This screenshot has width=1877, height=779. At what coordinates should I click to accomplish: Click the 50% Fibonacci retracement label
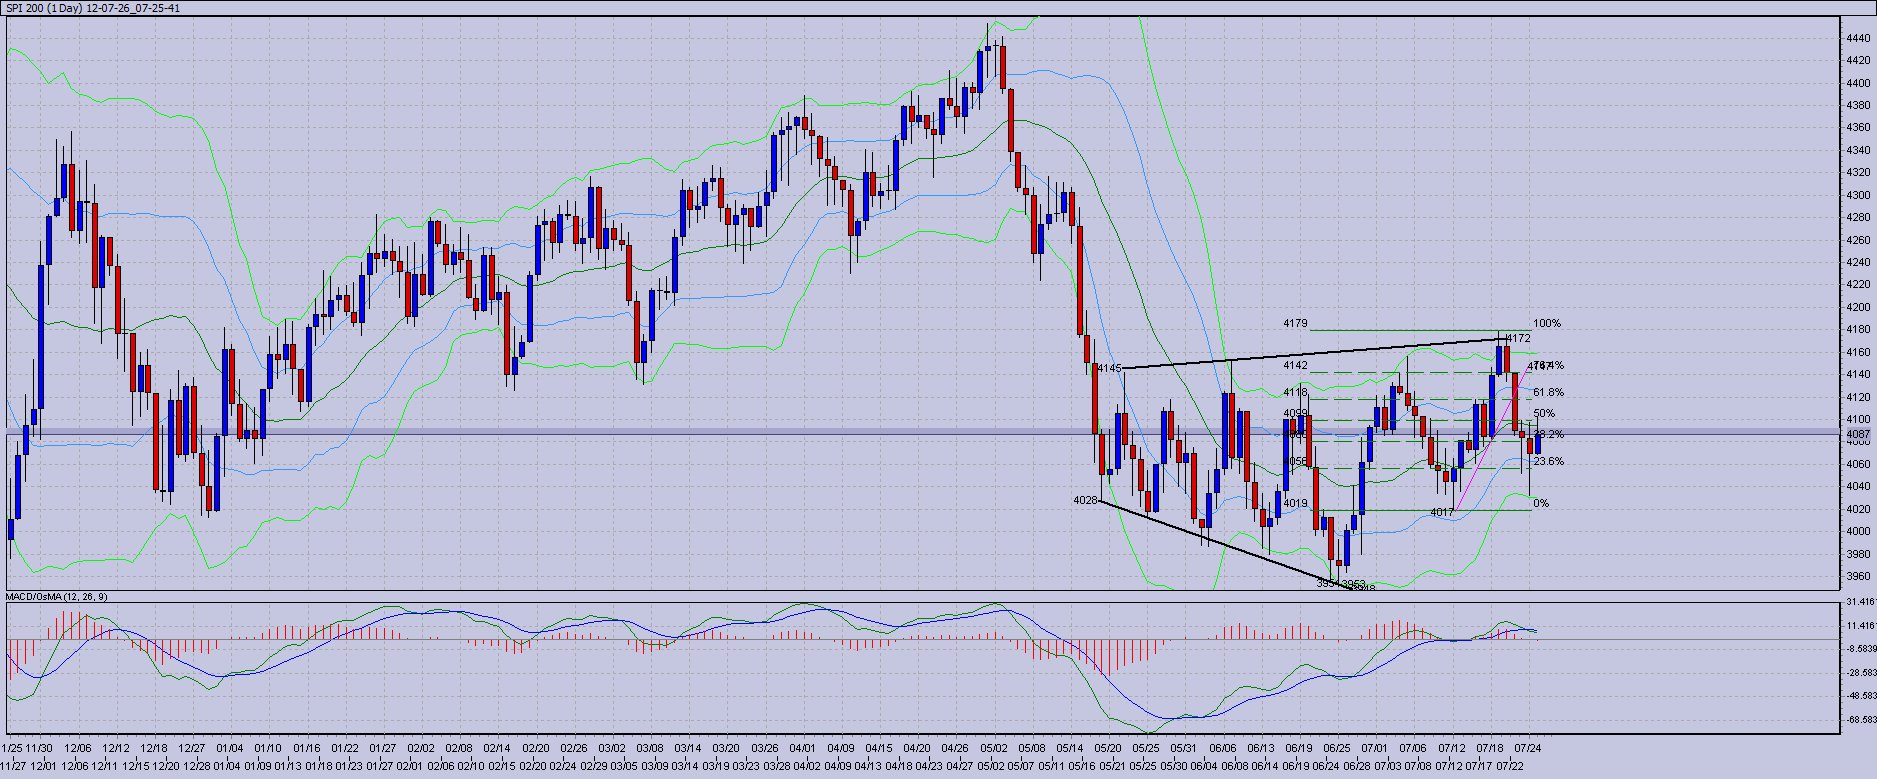pyautogui.click(x=1544, y=413)
